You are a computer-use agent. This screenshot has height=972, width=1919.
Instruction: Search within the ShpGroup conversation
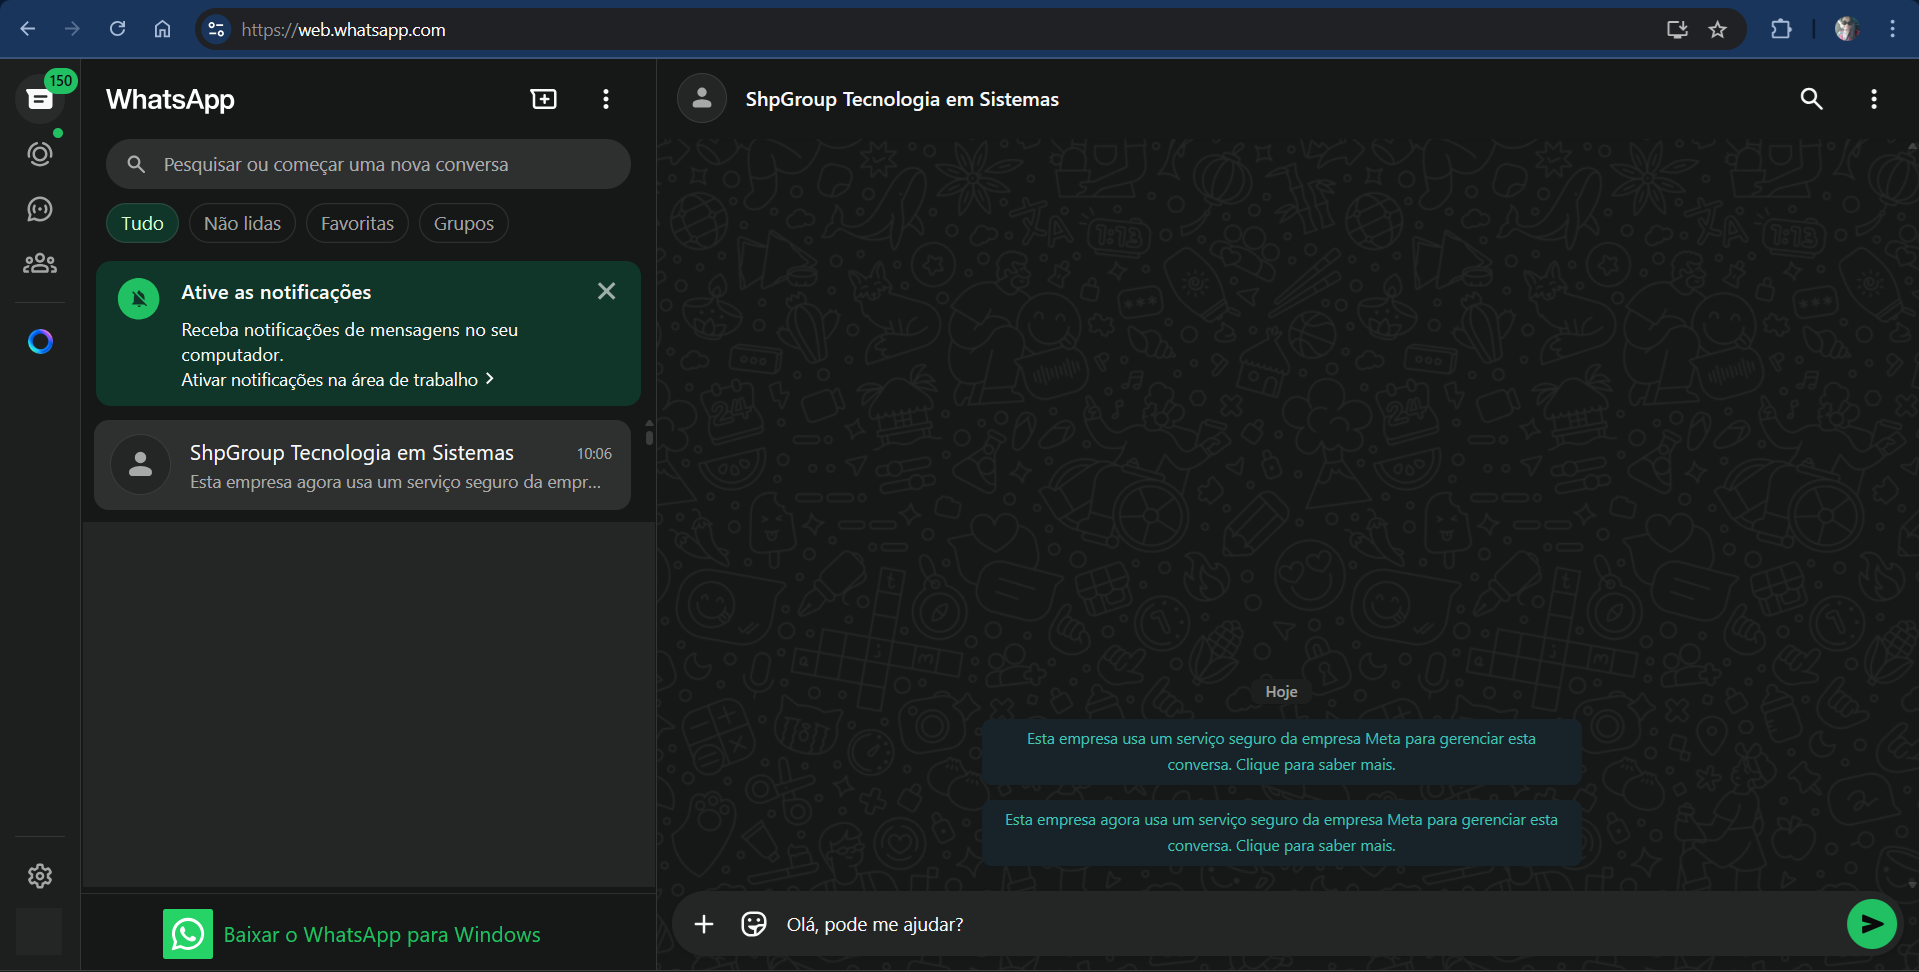pos(1811,99)
